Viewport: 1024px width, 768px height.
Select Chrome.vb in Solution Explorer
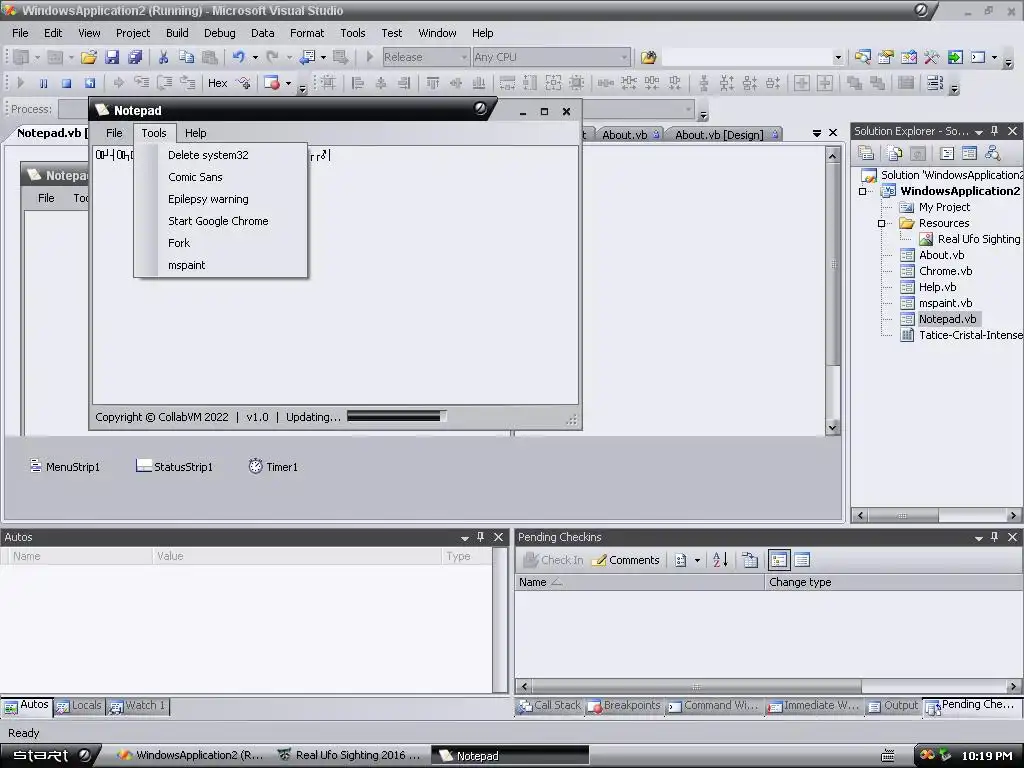click(945, 271)
